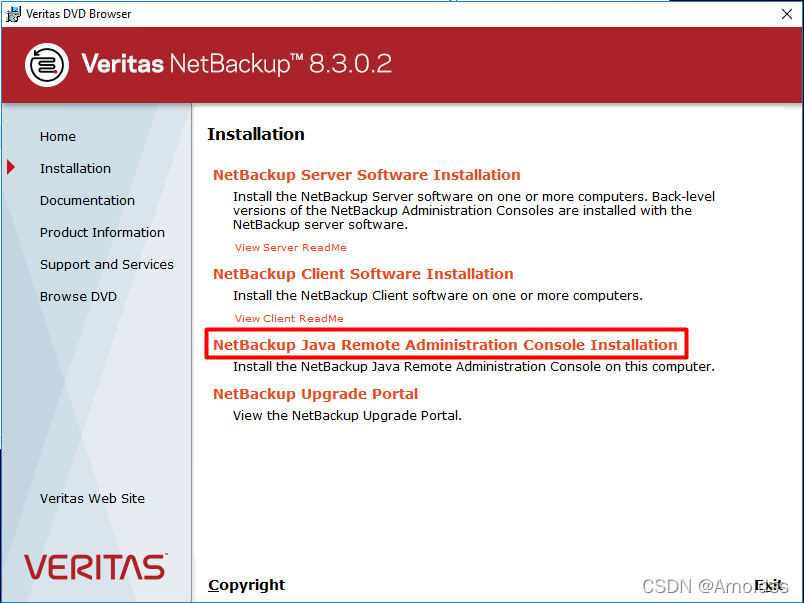
Task: Click the "View the NetBackup Upgrade Portal." text
Action: pyautogui.click(x=347, y=415)
